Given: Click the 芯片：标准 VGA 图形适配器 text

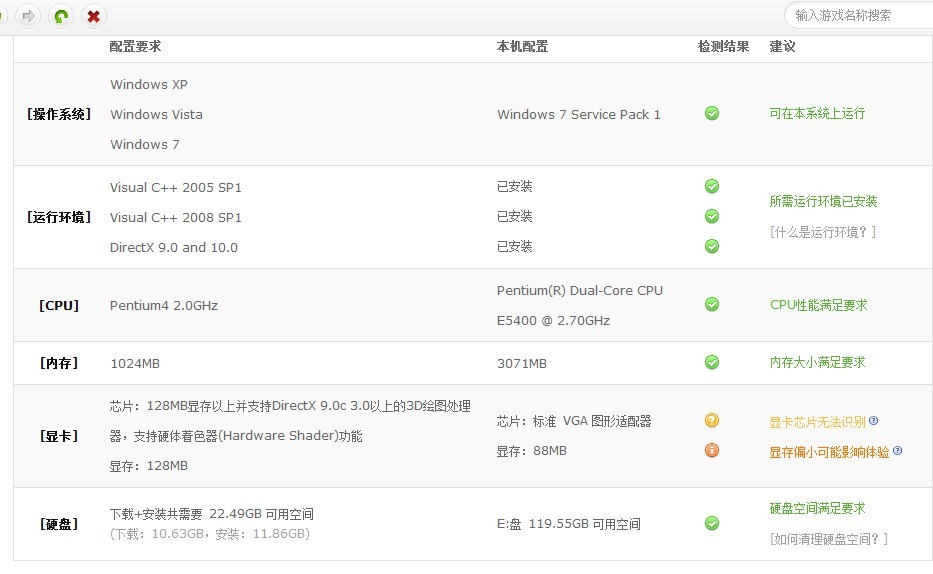Looking at the screenshot, I should pos(574,421).
